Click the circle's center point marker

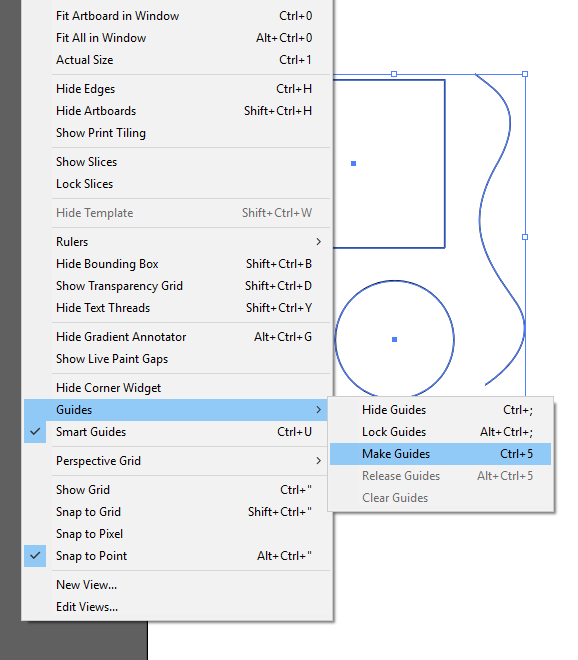pos(394,339)
